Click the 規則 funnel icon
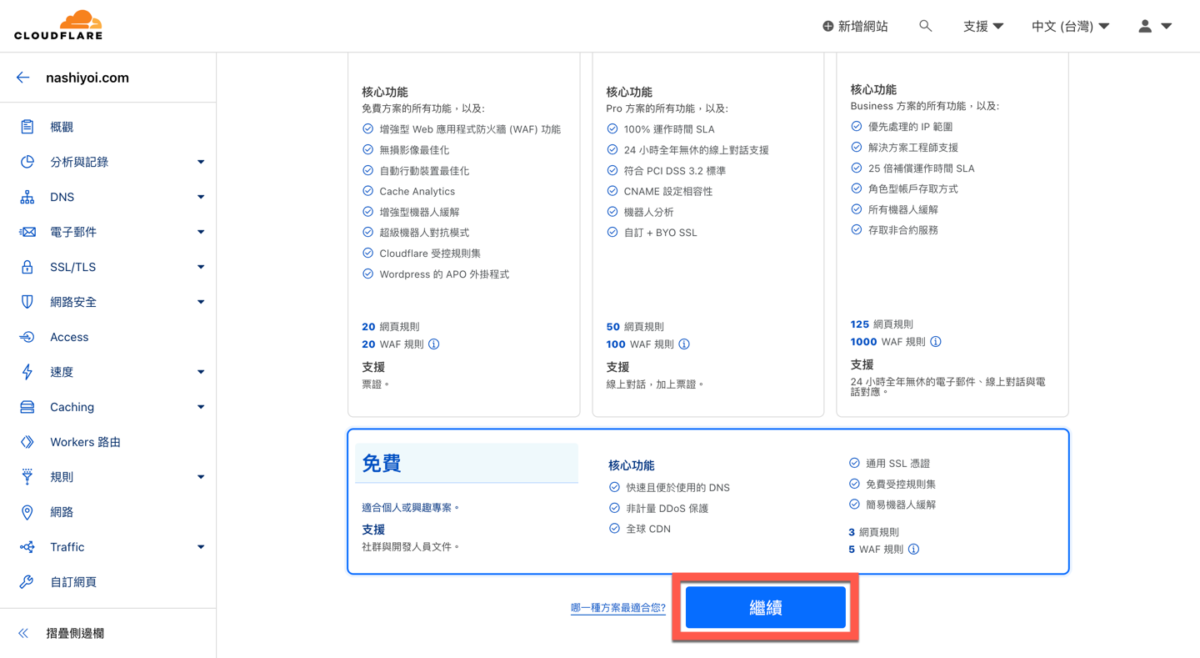This screenshot has width=1200, height=658. [28, 477]
